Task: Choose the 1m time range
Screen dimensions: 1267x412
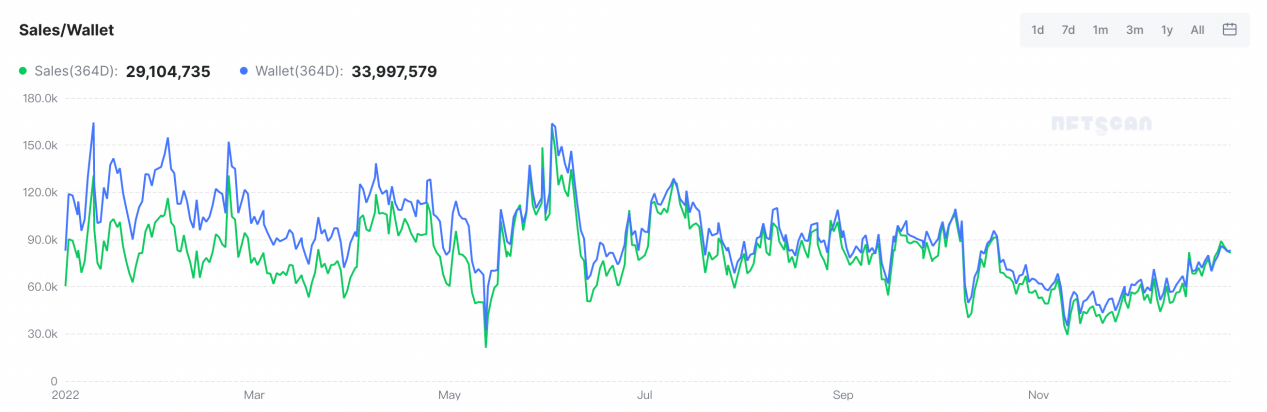Action: [1100, 30]
